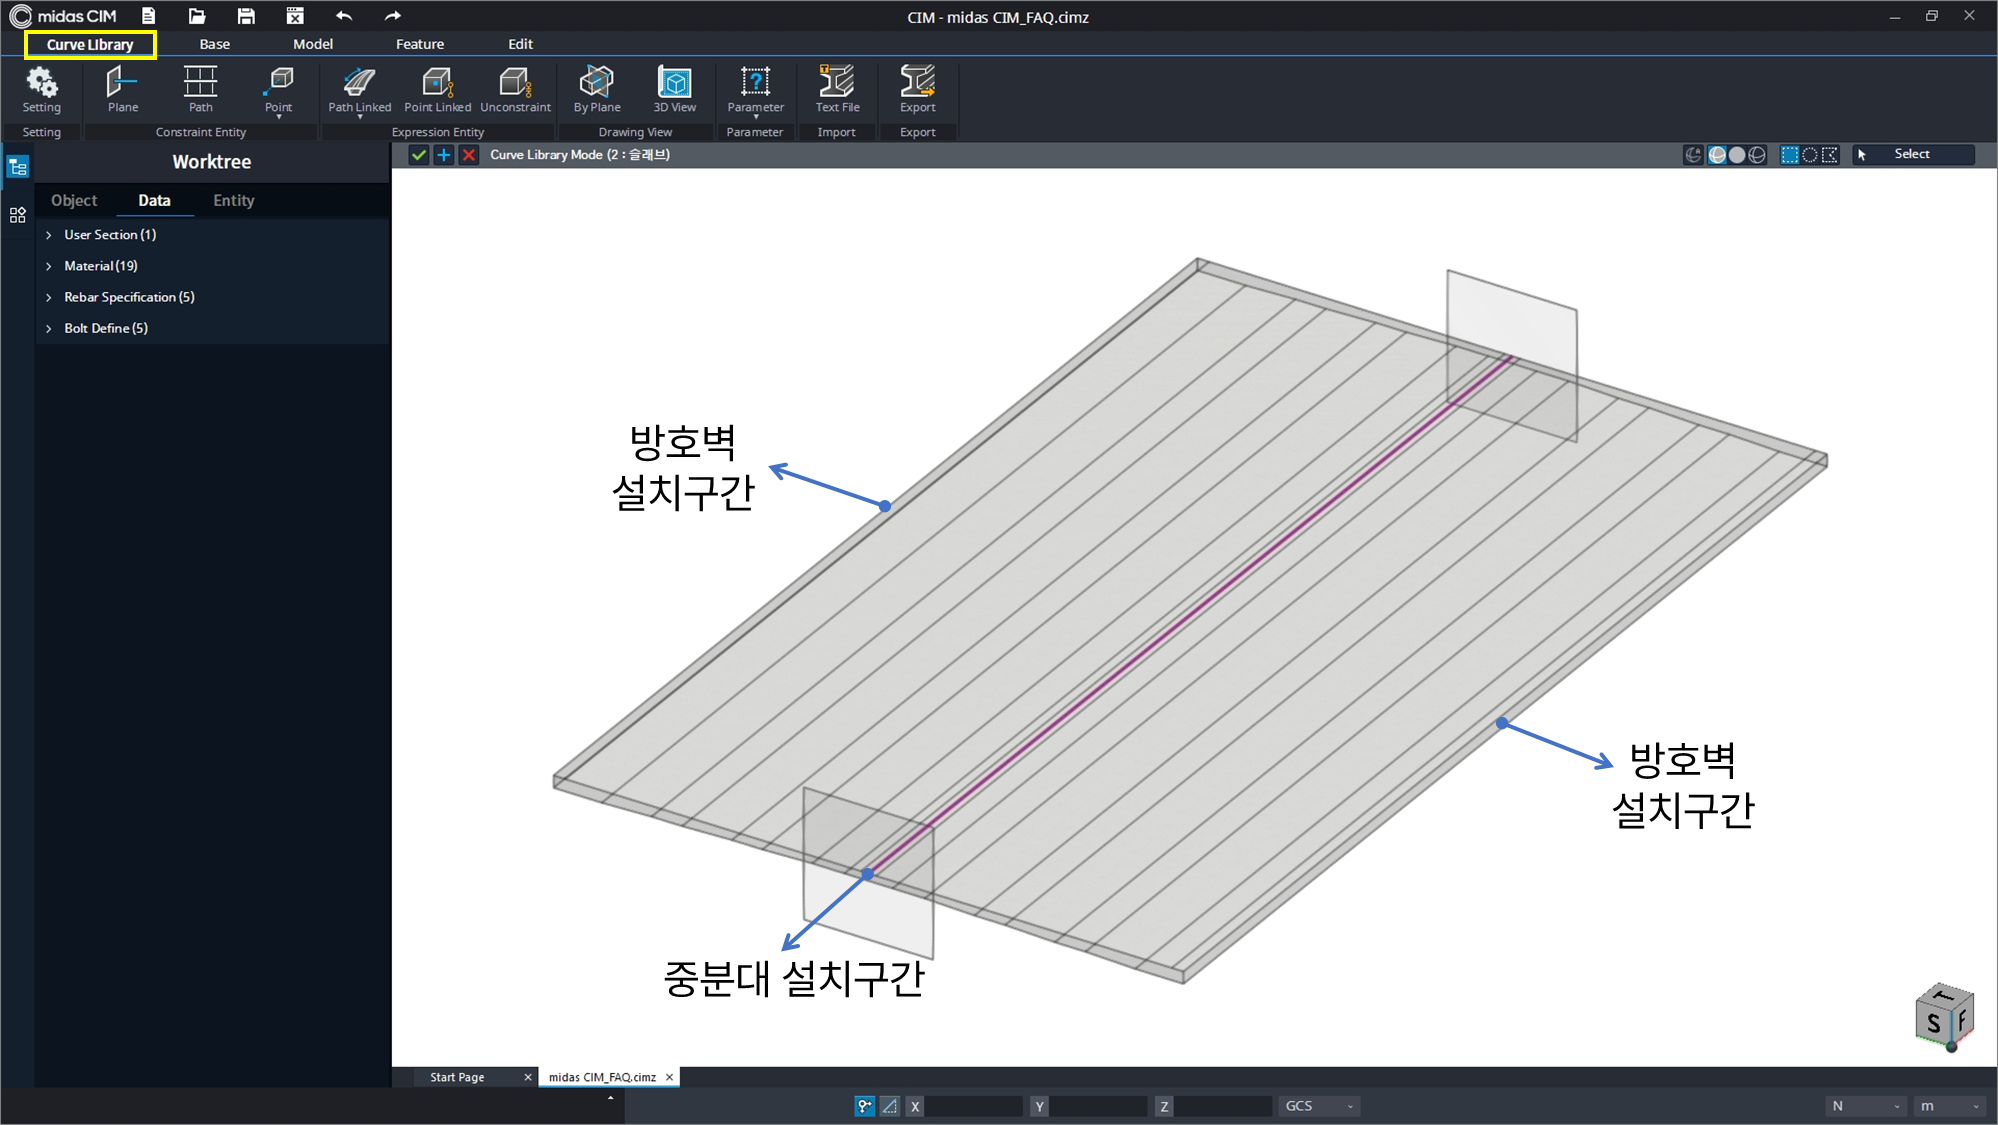Click the Z coordinate input field
The height and width of the screenshot is (1125, 1998).
[x=1222, y=1106]
